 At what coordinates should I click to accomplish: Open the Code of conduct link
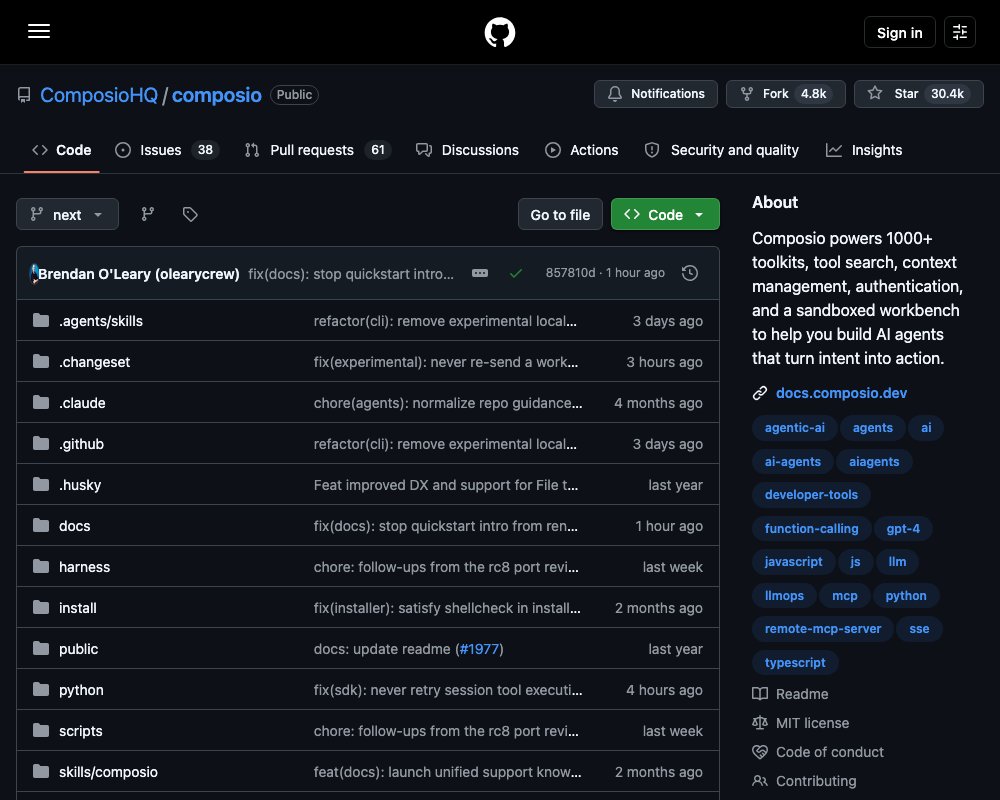[x=818, y=752]
